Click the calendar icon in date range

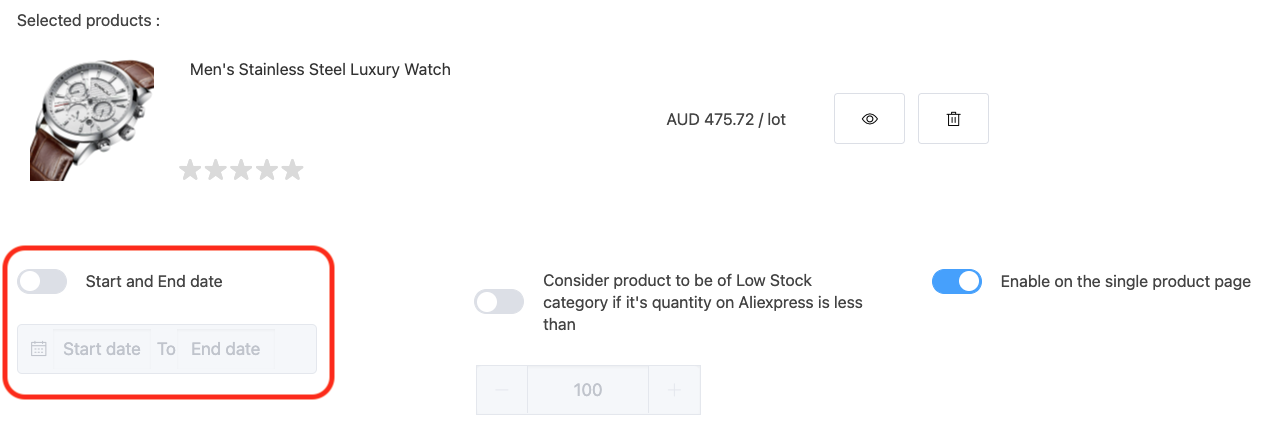39,349
